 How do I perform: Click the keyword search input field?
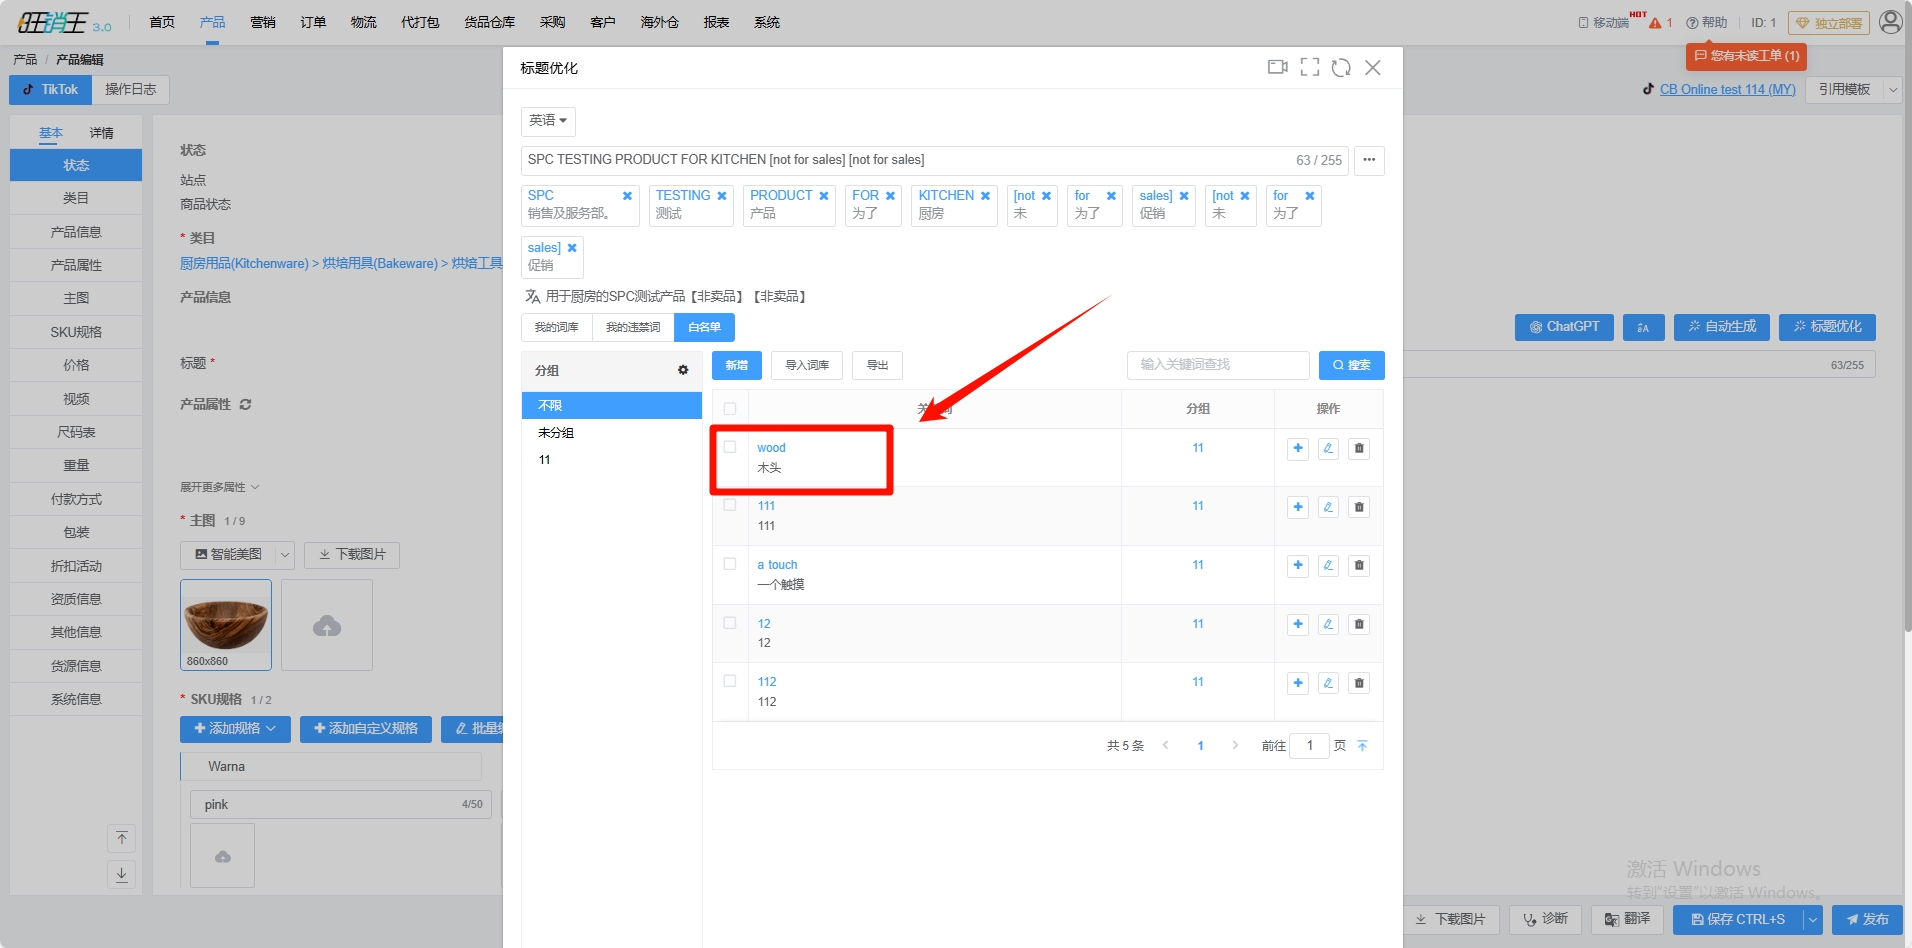(x=1217, y=365)
